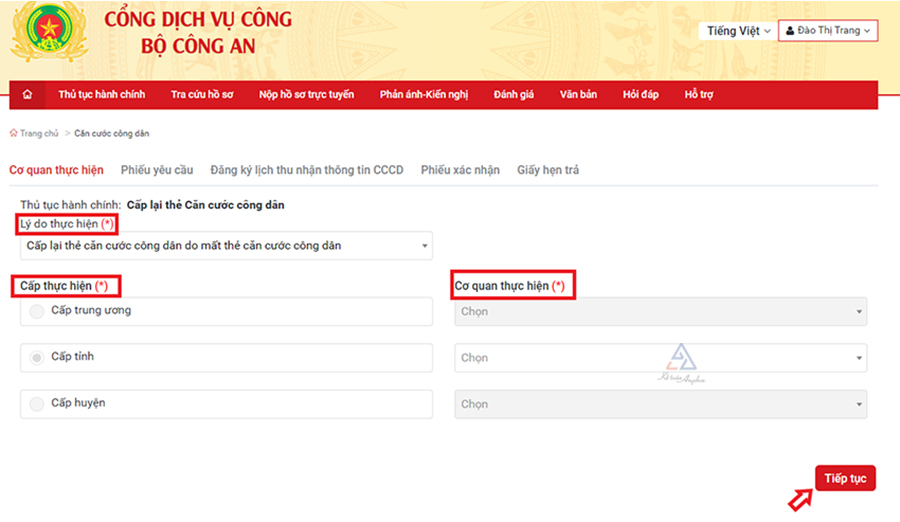Click the Cấp tỉnh option label
This screenshot has width=900, height=522.
(72, 357)
